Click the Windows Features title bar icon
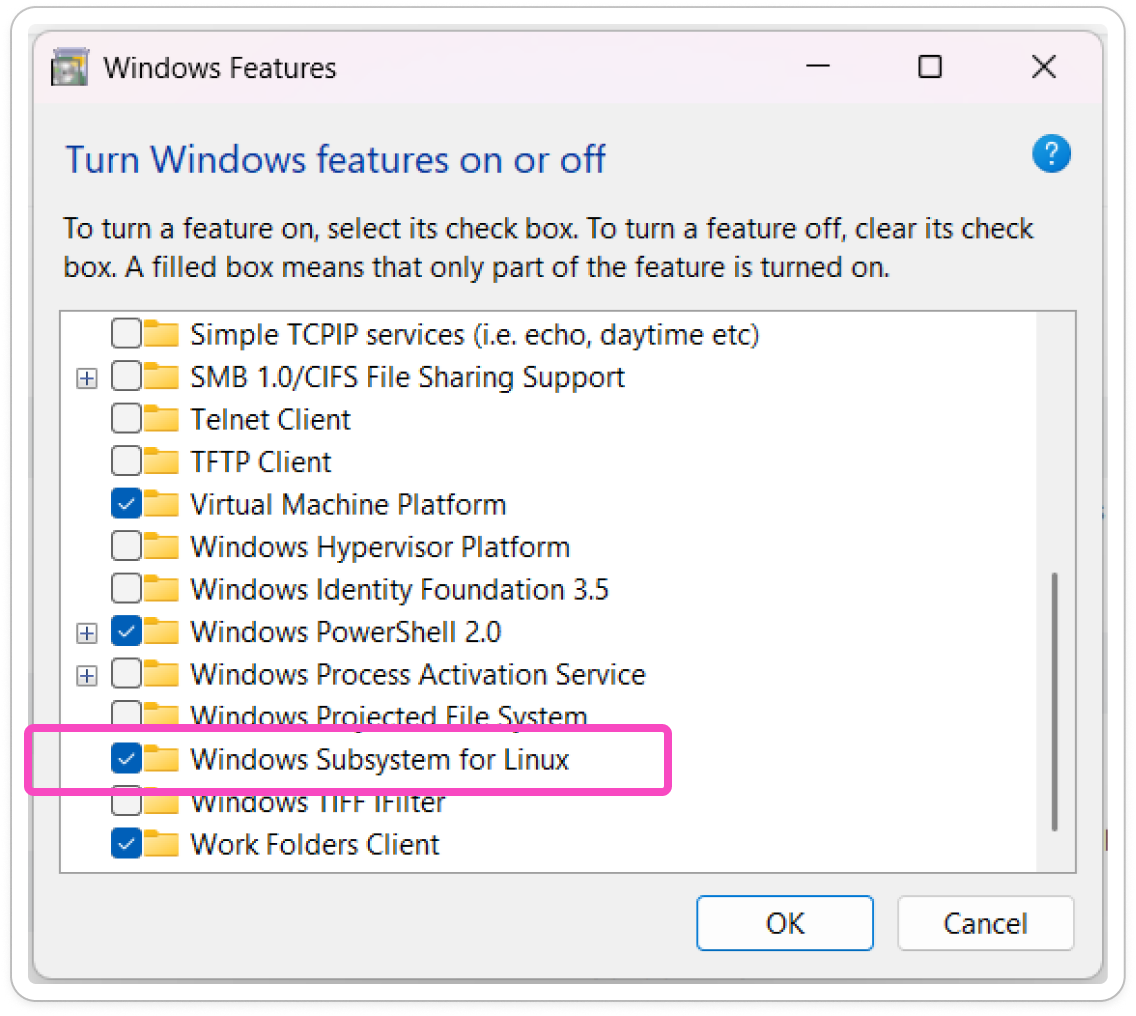 pos(69,68)
